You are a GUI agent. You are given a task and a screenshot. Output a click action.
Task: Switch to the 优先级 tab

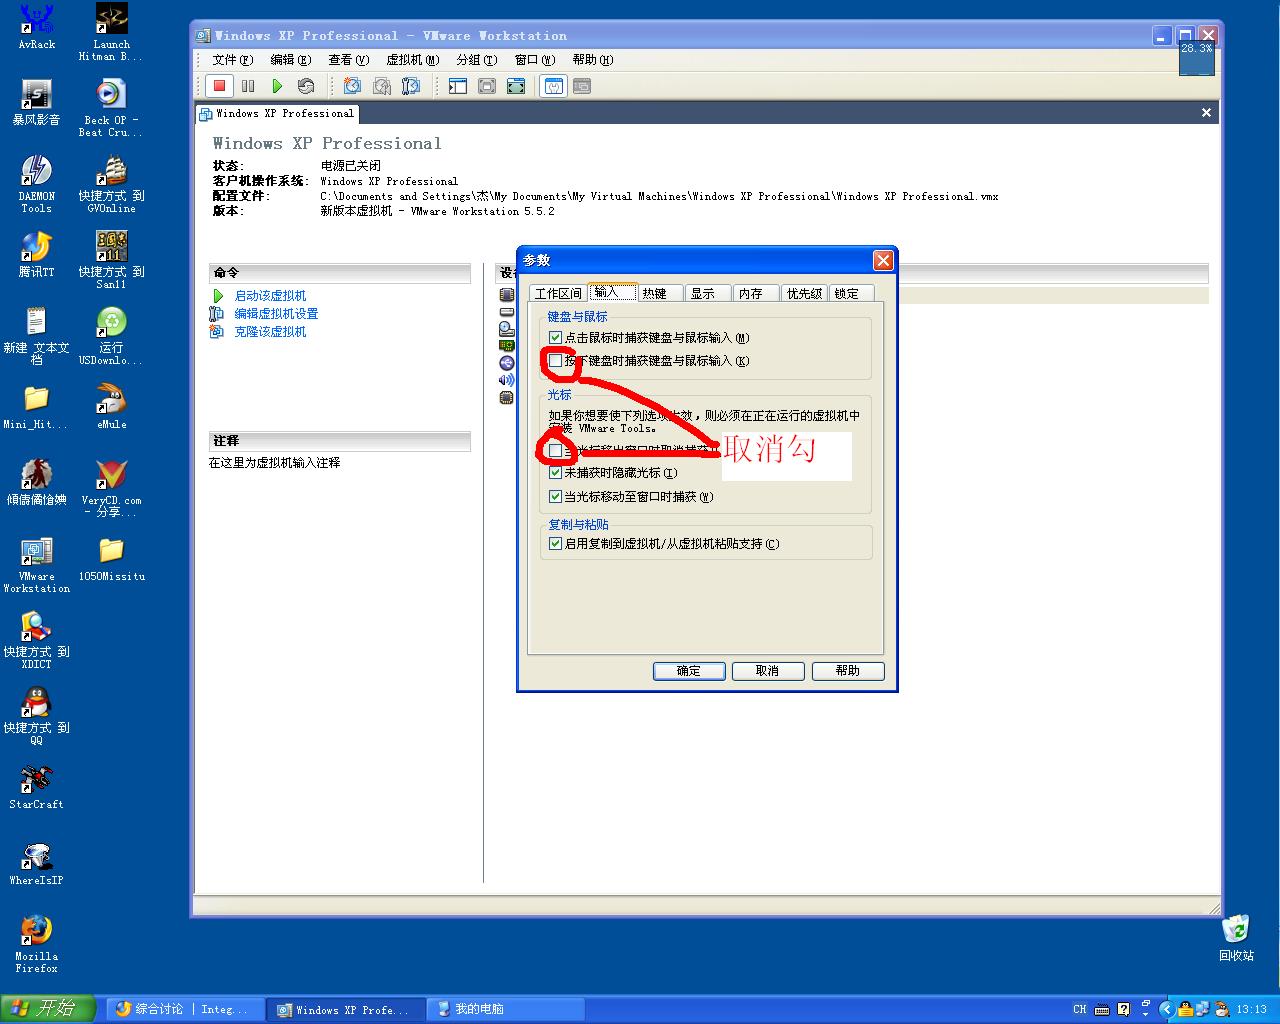pyautogui.click(x=804, y=293)
